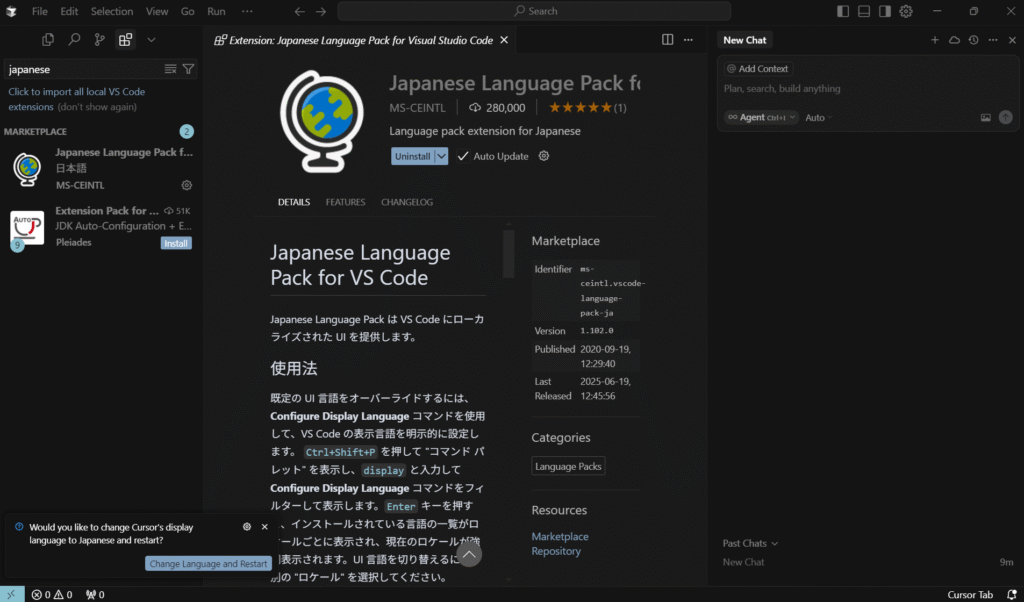Select the Extension Pack for Java list item
This screenshot has width=1024, height=602.
pos(101,227)
